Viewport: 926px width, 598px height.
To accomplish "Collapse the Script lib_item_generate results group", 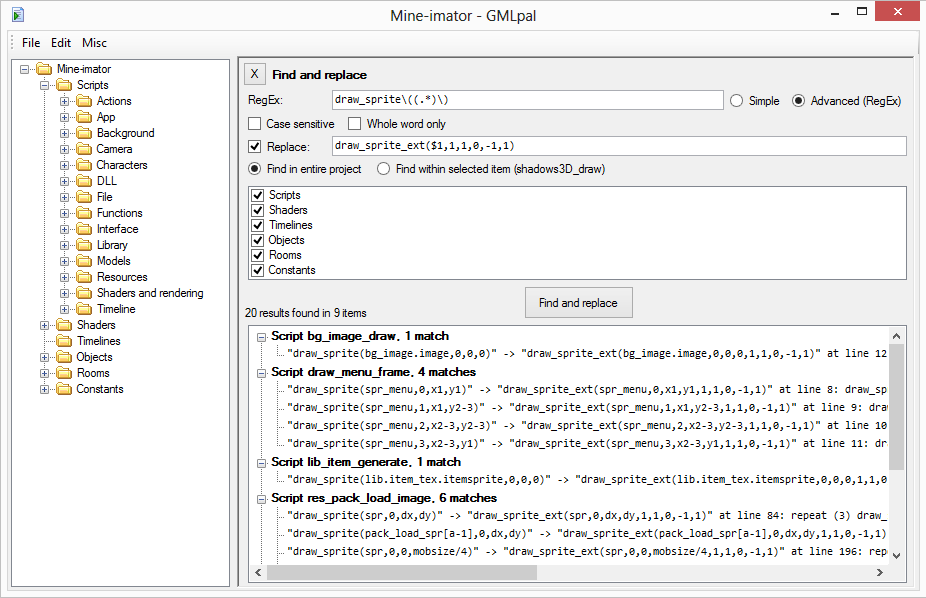I will coord(261,463).
